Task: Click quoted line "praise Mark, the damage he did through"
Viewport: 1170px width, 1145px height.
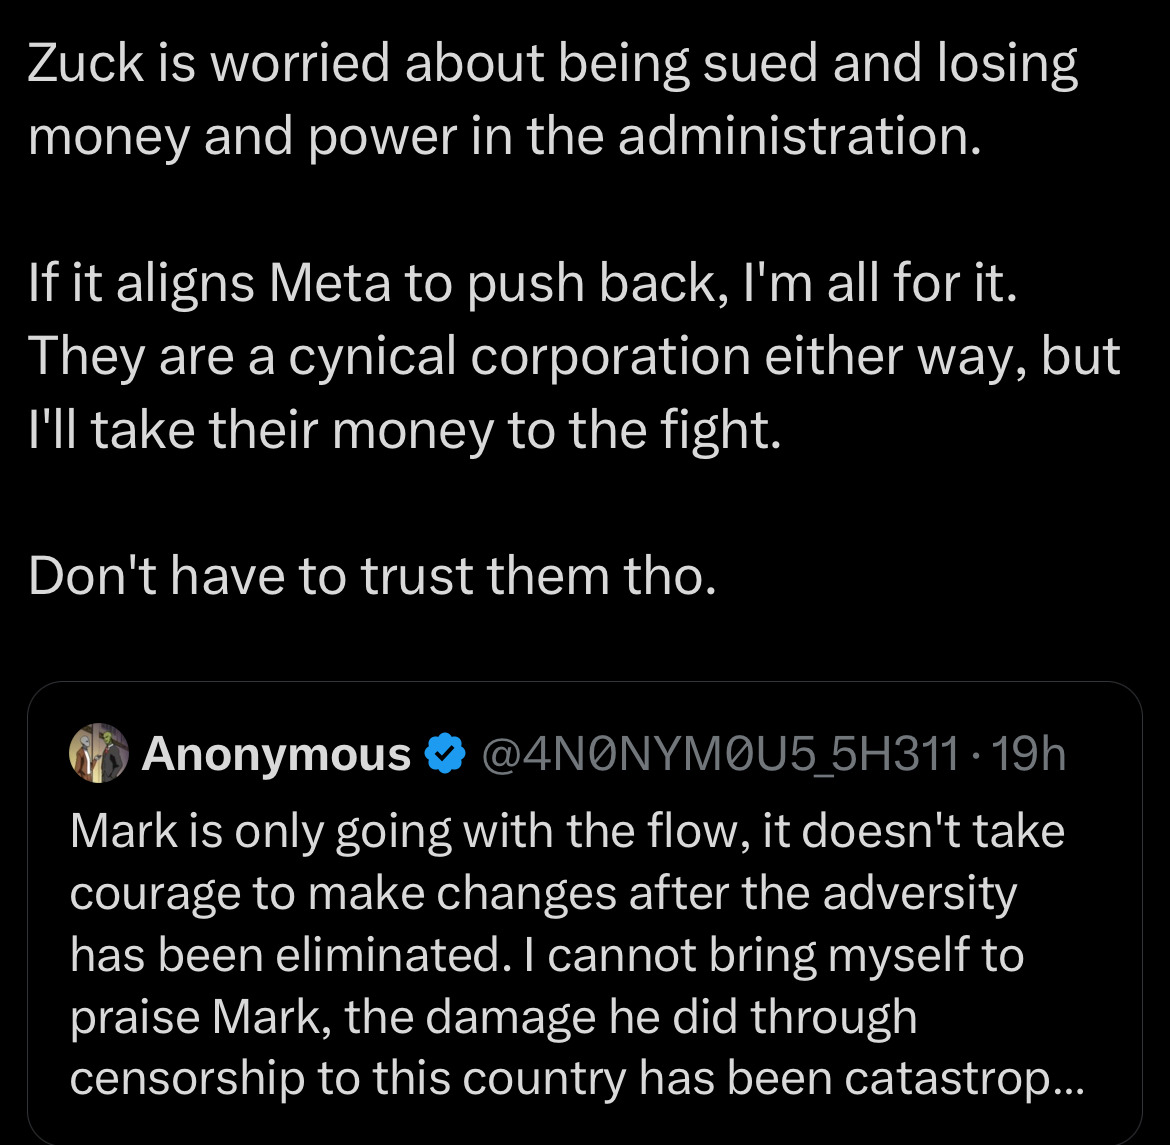Action: [493, 1017]
